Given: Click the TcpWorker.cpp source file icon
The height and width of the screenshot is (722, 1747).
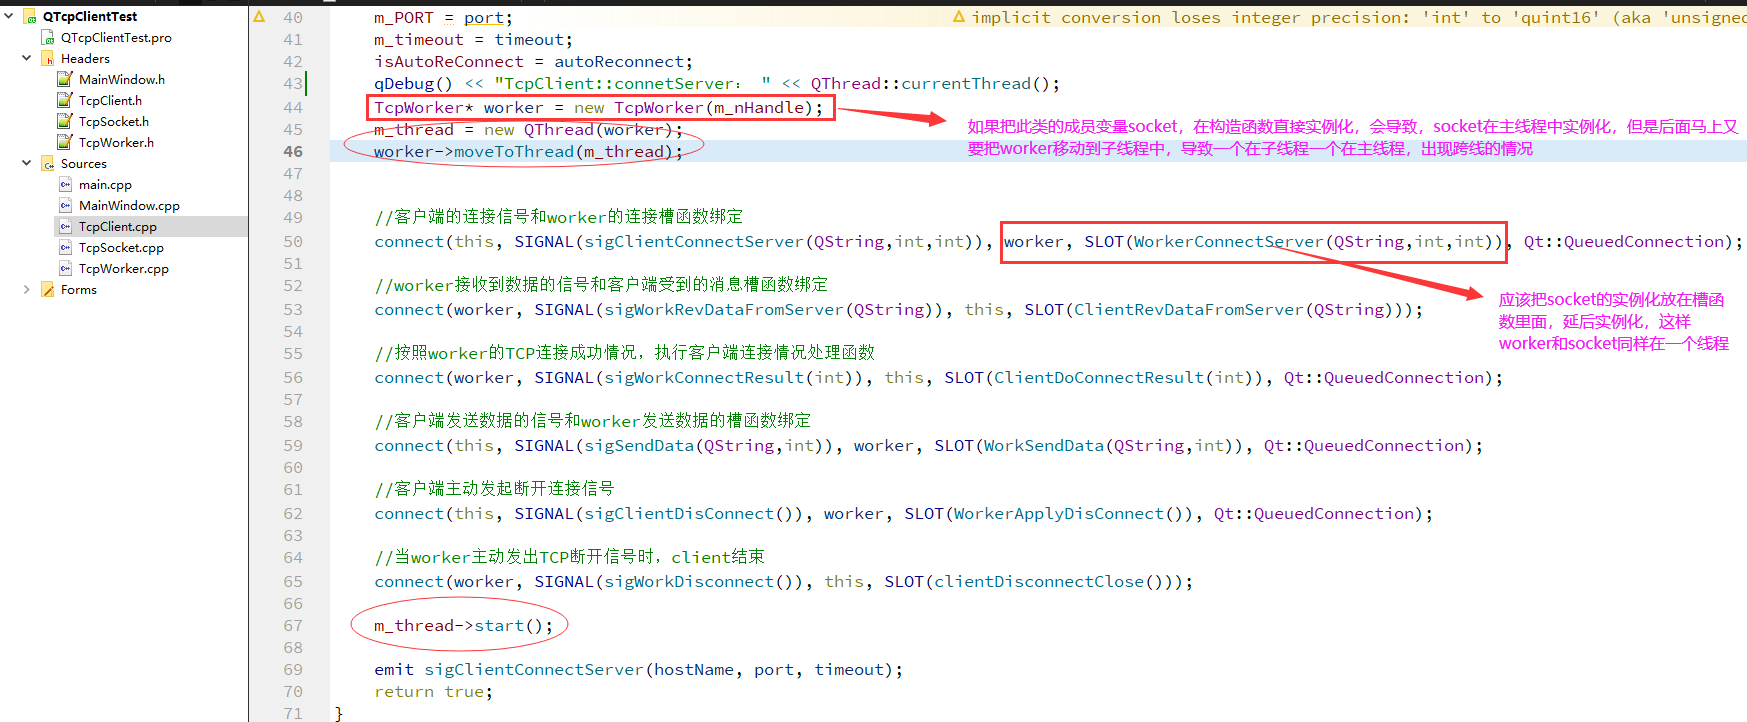Looking at the screenshot, I should point(66,268).
